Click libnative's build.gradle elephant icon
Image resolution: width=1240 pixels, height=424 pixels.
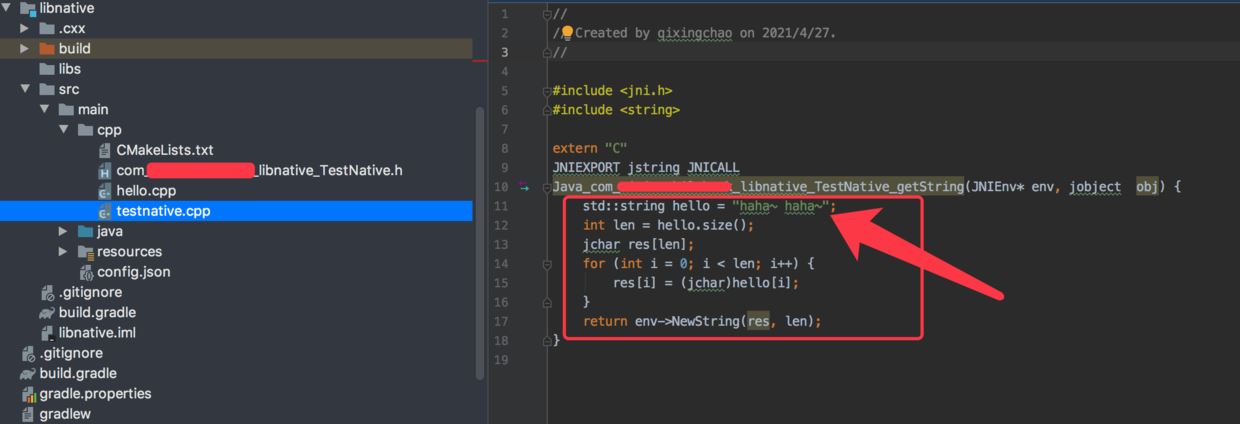(47, 313)
